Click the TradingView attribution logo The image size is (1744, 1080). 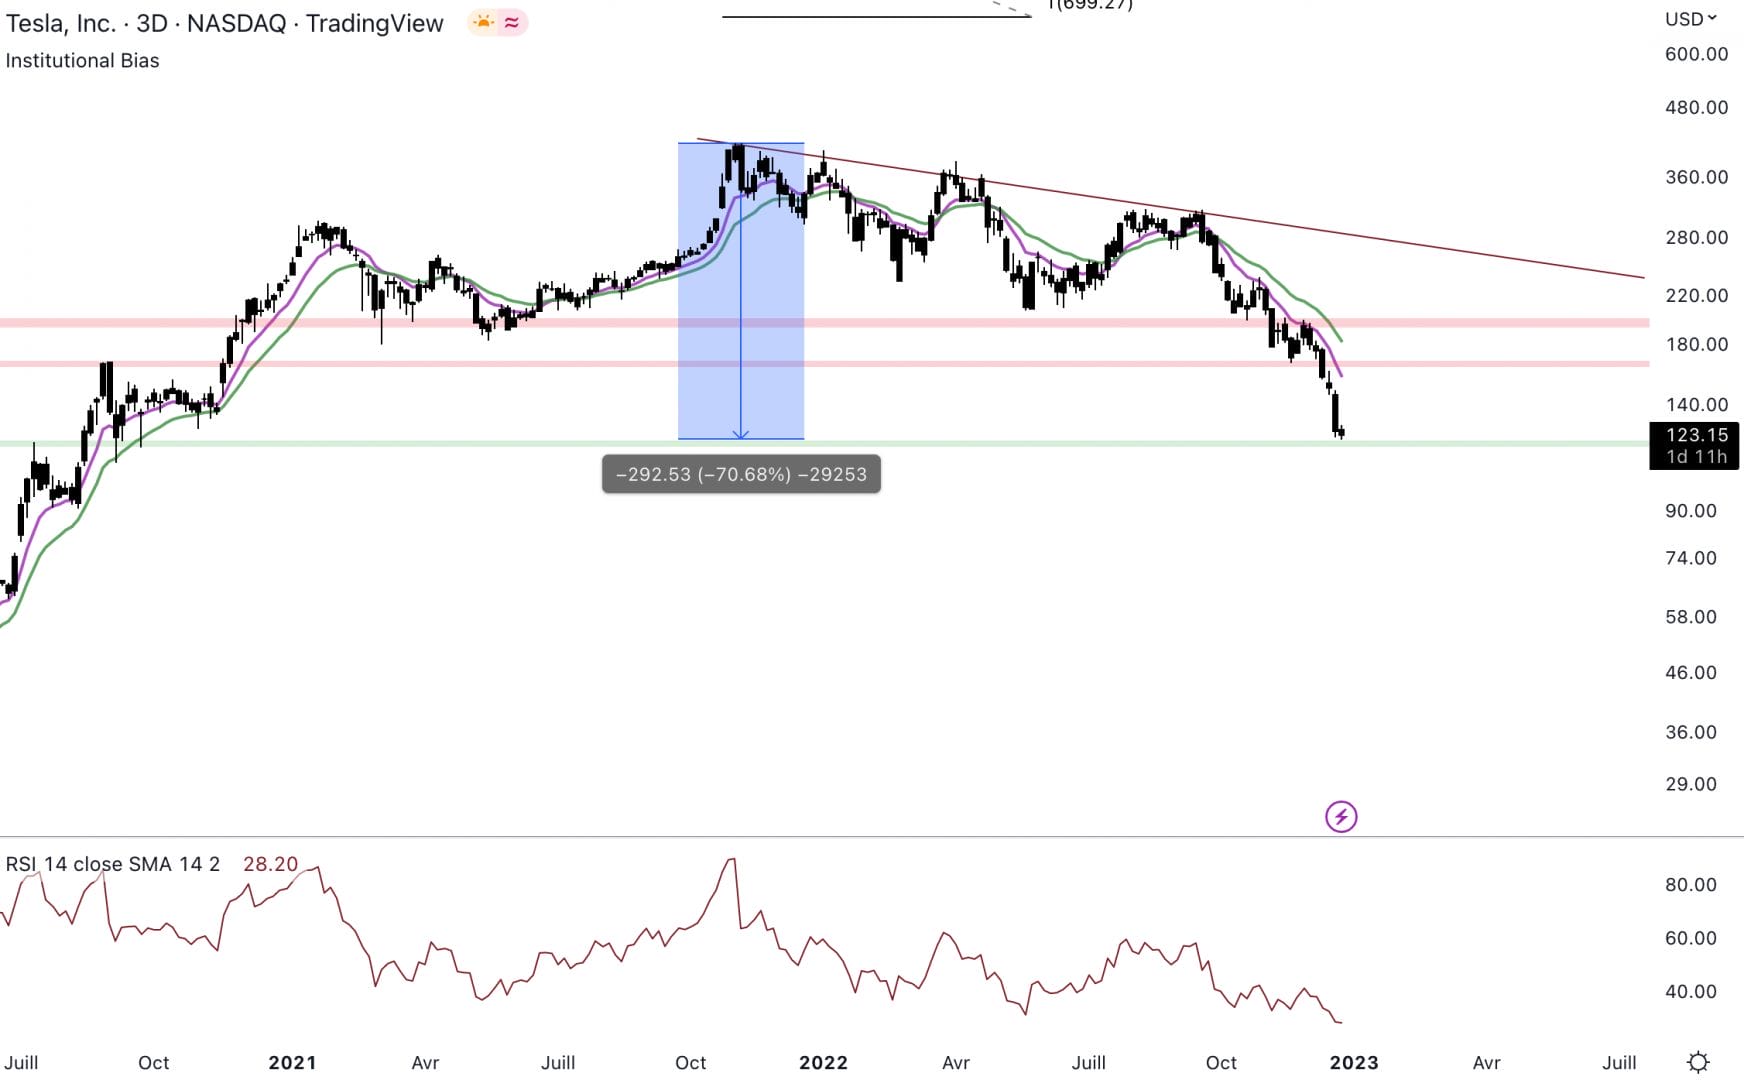375,22
